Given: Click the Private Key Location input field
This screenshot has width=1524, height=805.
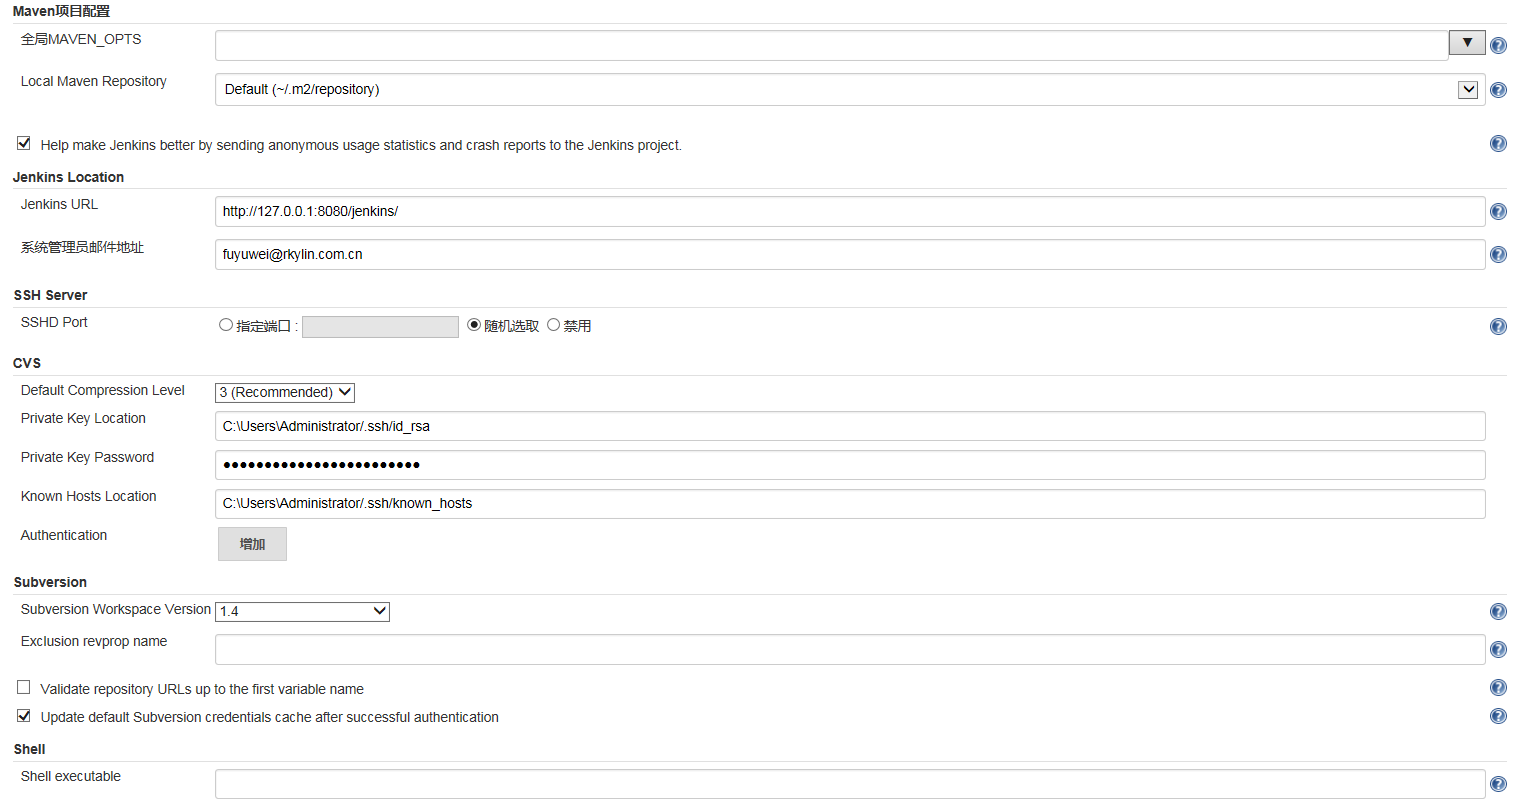Looking at the screenshot, I should coord(700,426).
